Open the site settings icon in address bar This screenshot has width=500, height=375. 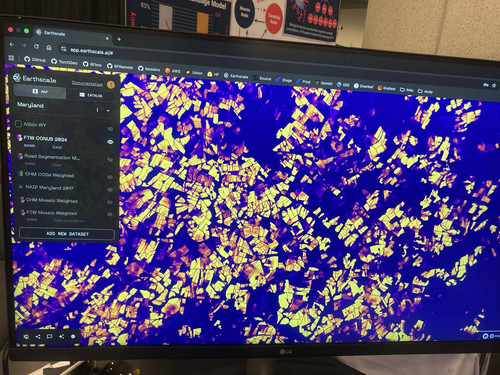[x=63, y=49]
